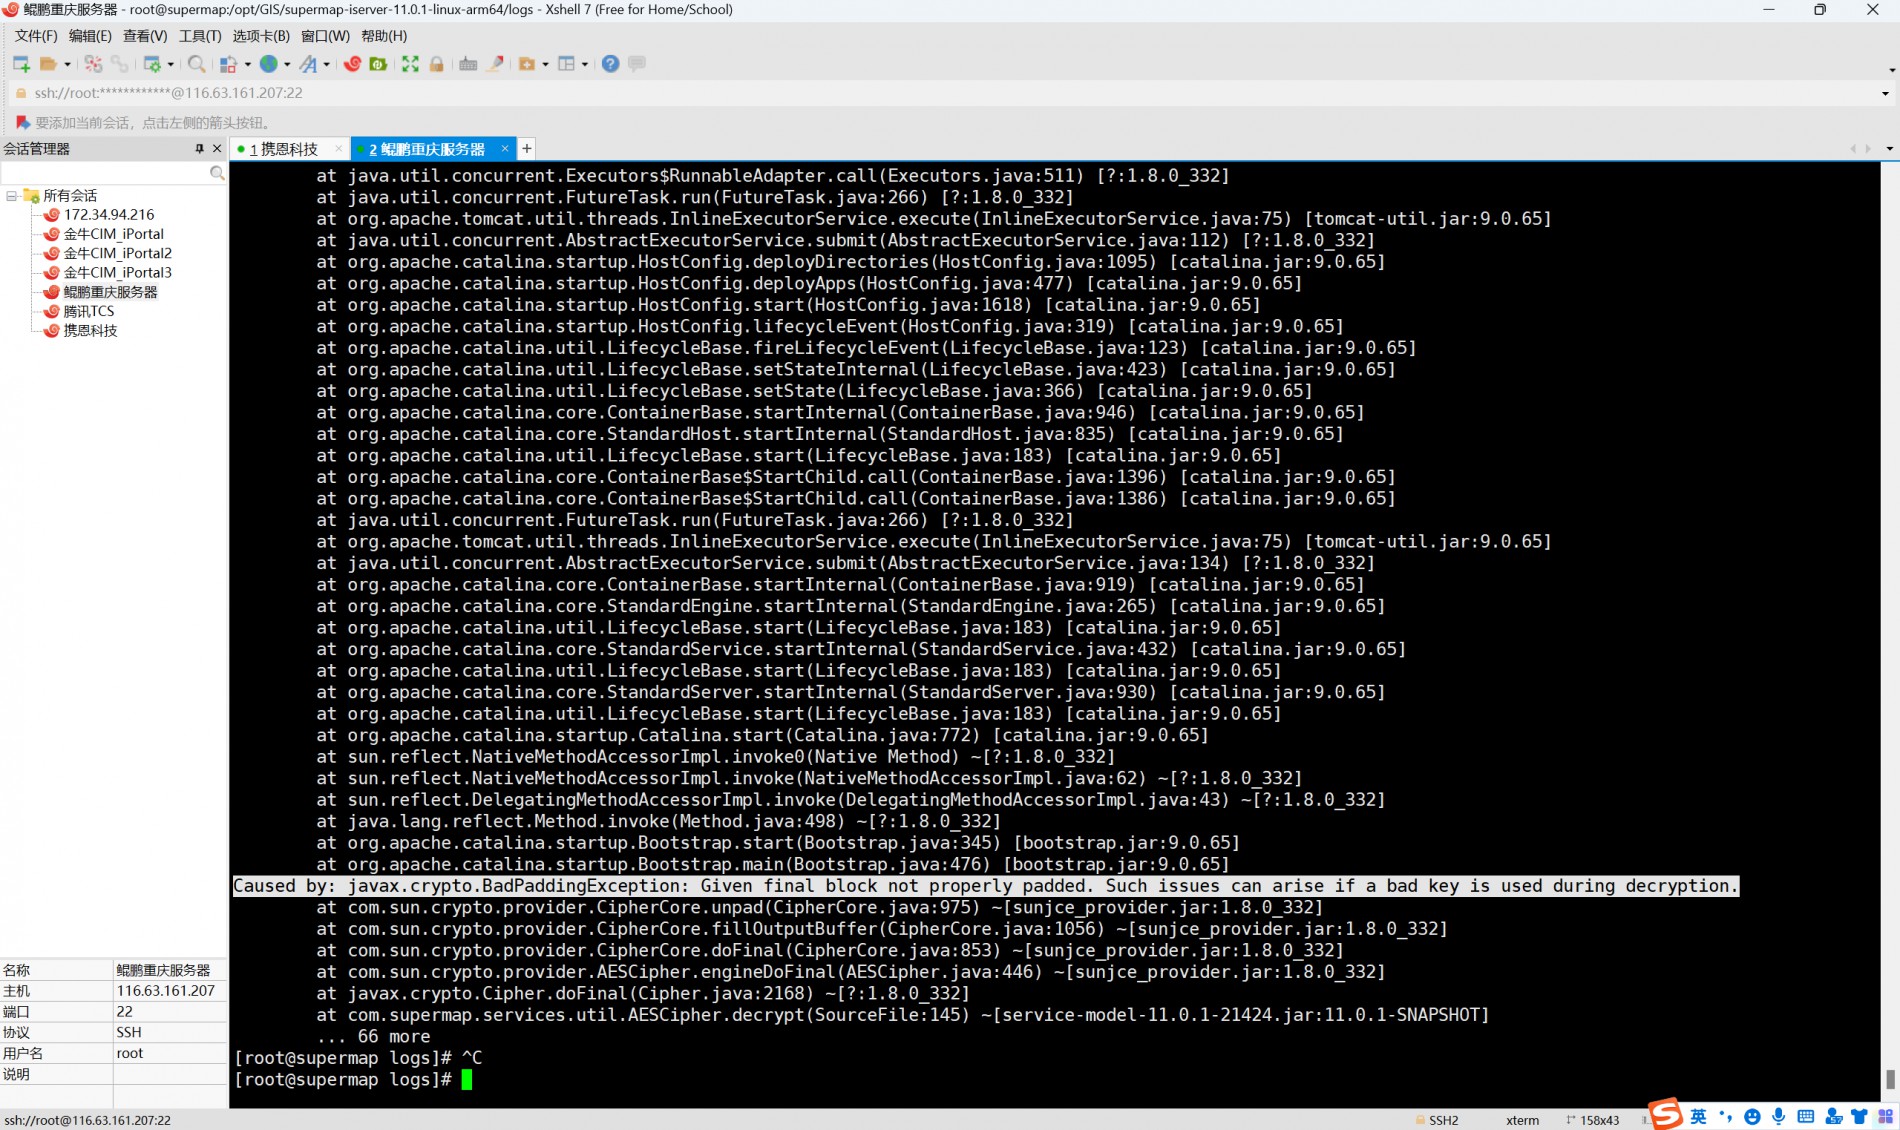Select session 腾讯TCS

89,311
